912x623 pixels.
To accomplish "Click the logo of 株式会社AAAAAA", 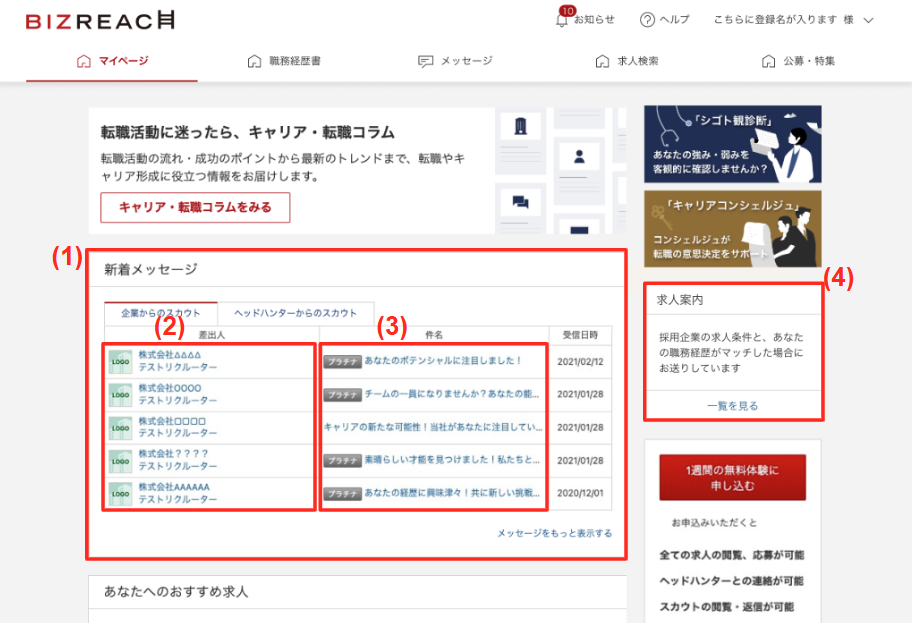I will click(x=120, y=493).
